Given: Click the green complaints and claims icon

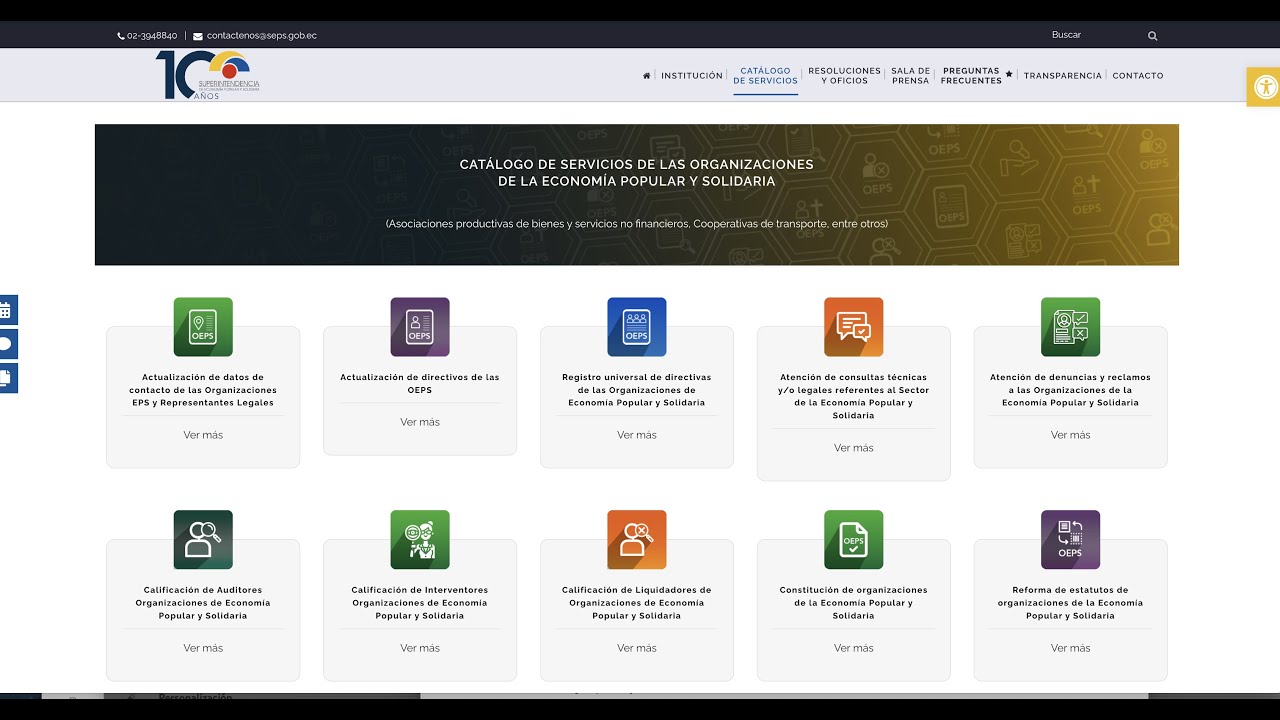Looking at the screenshot, I should 1070,327.
